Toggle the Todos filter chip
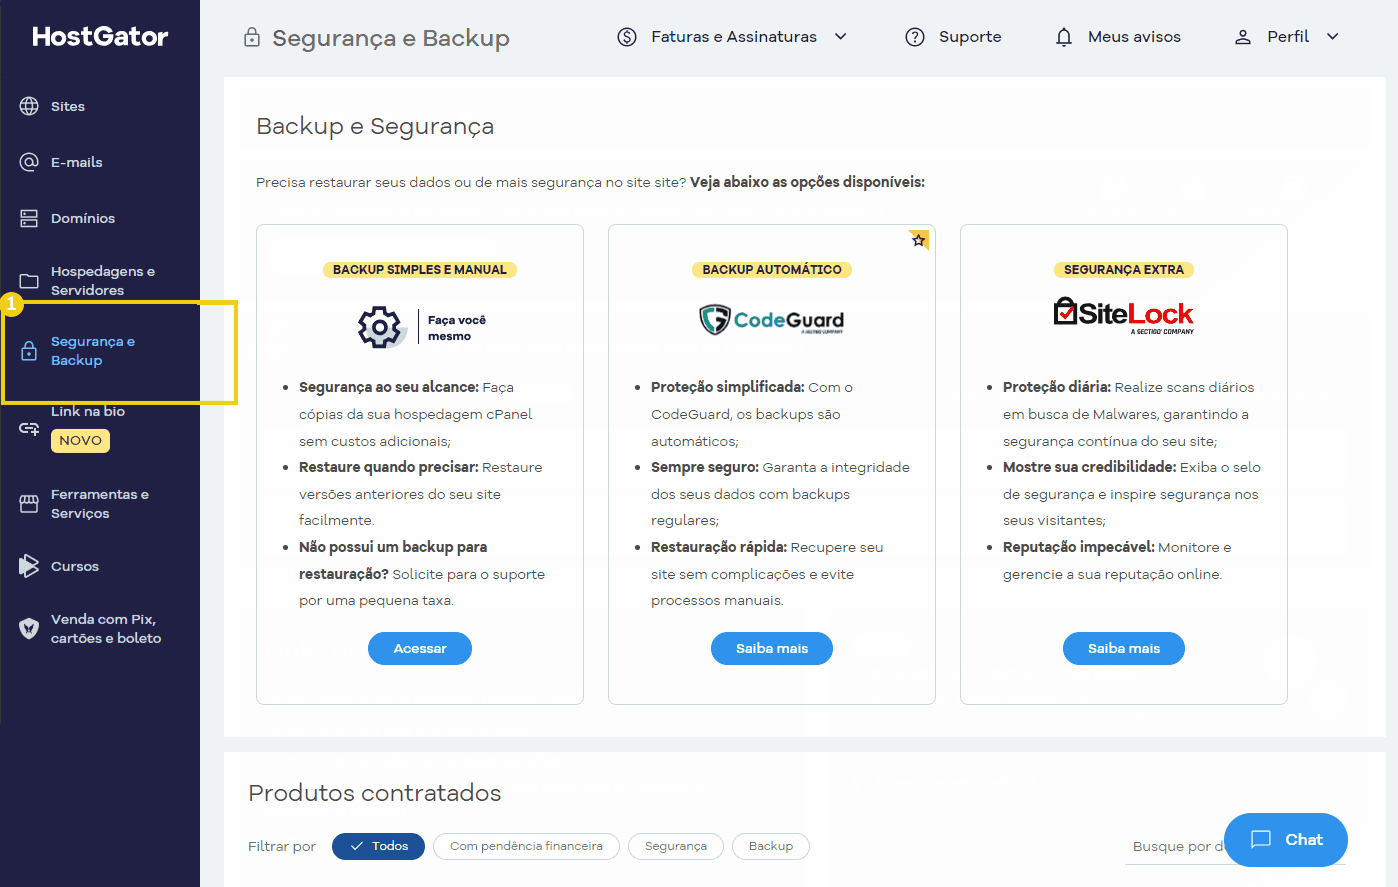This screenshot has height=887, width=1398. pyautogui.click(x=378, y=846)
